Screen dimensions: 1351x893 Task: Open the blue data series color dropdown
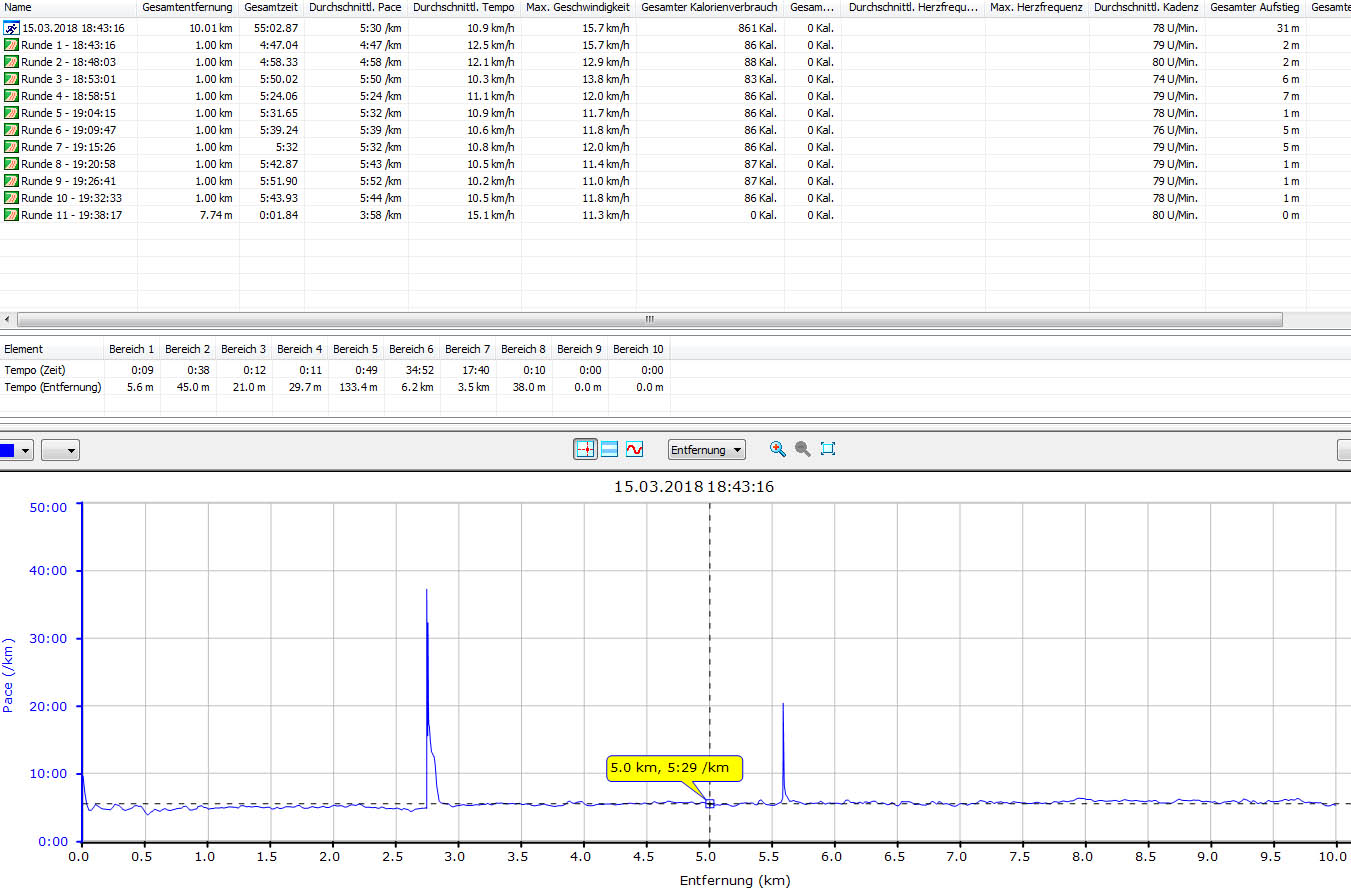click(17, 450)
